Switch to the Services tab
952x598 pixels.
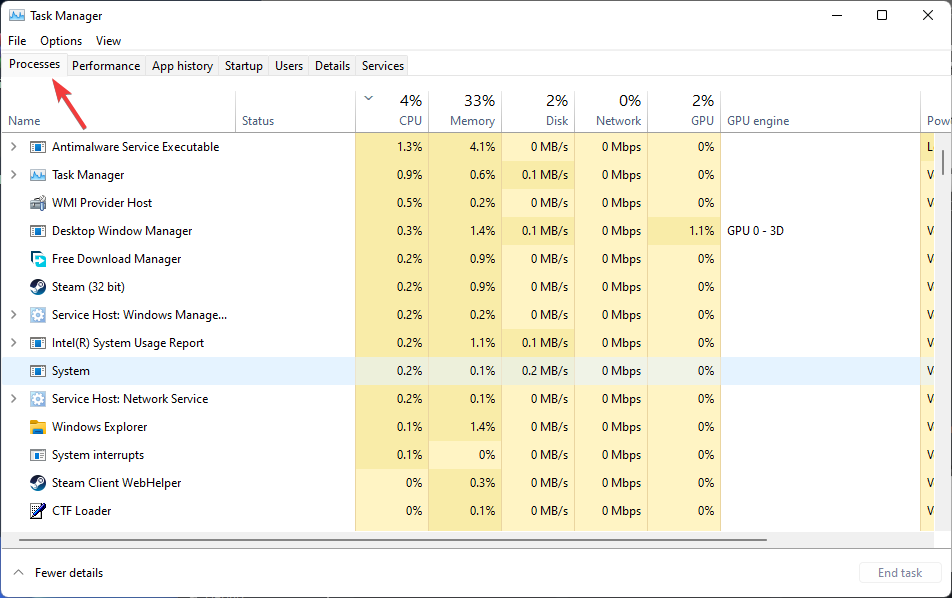382,65
